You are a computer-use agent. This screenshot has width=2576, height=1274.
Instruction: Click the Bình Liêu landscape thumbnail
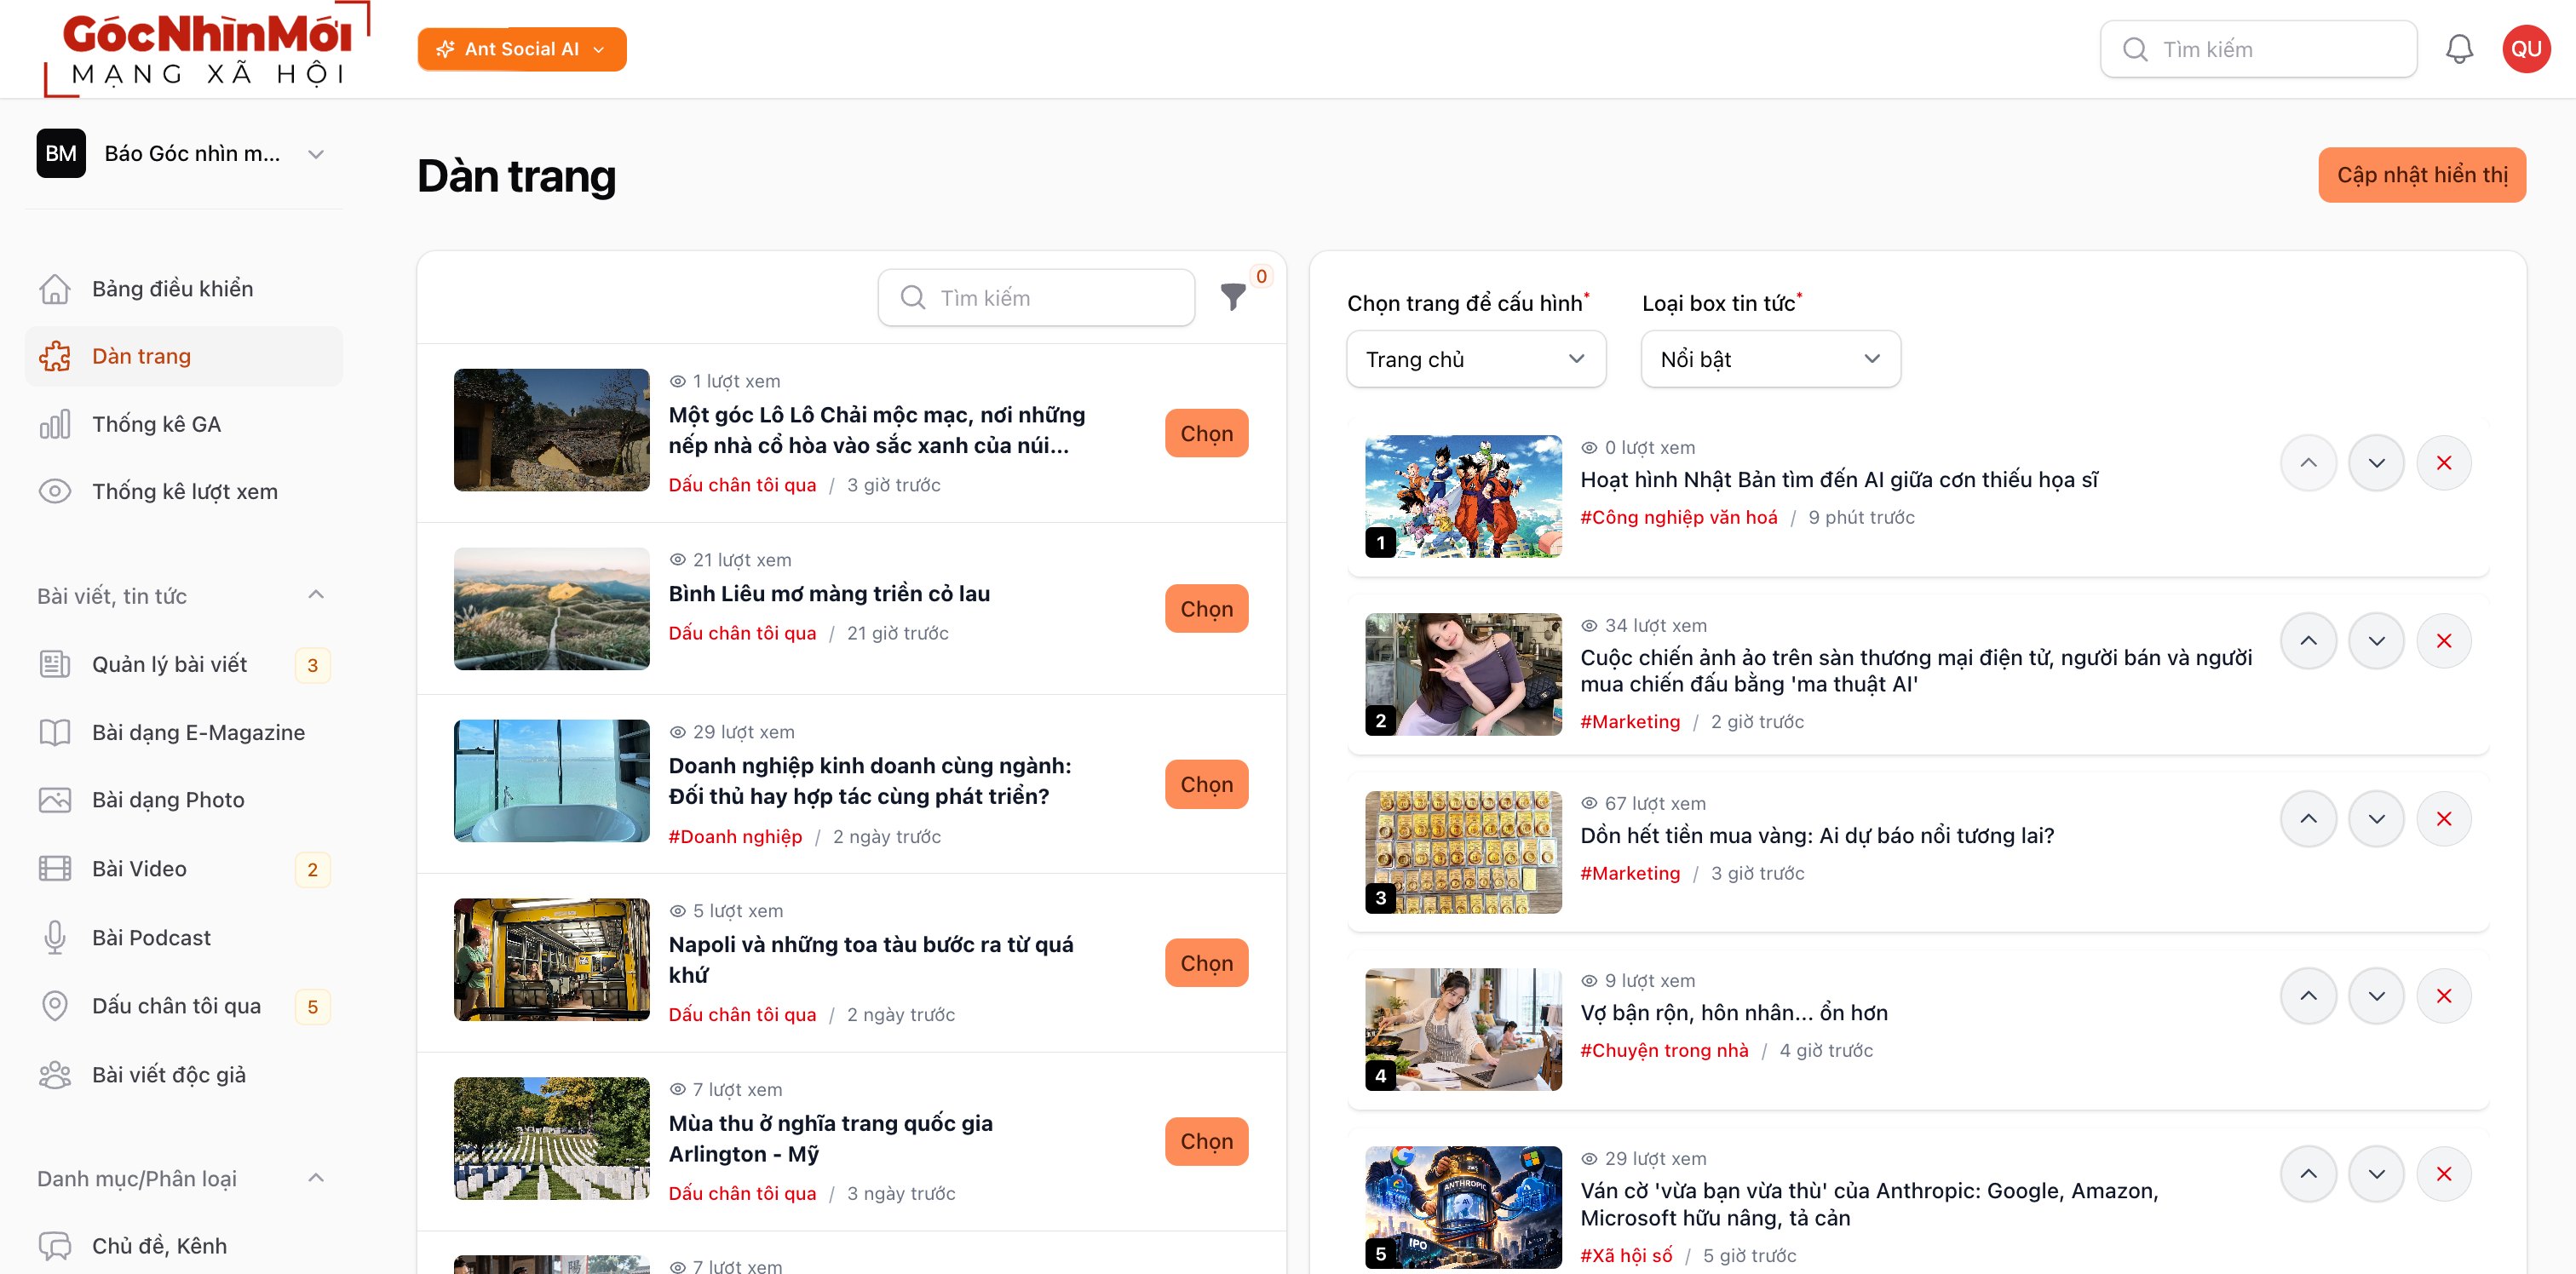551,608
